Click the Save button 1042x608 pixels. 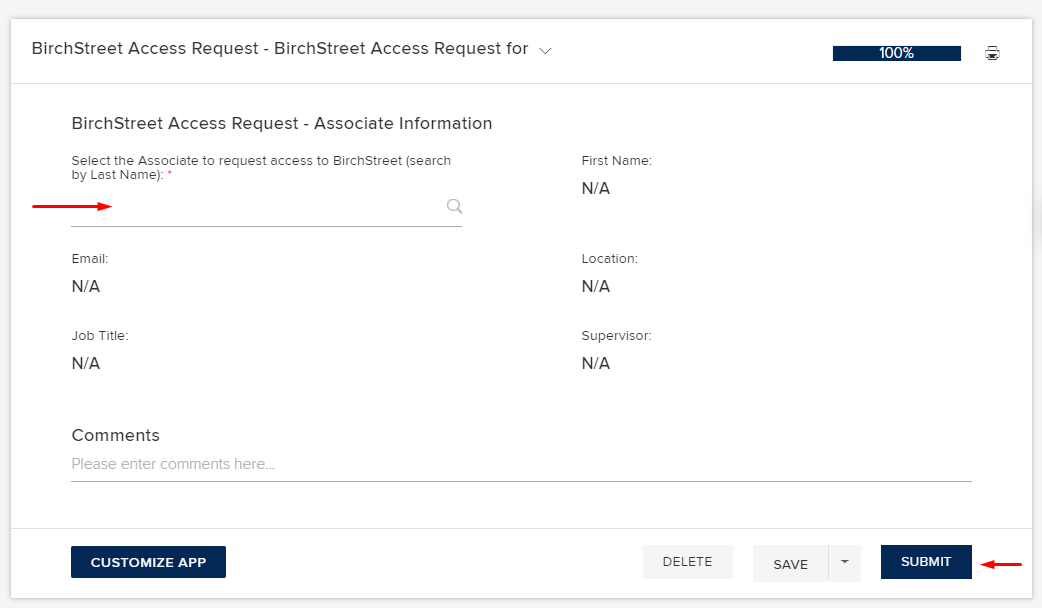(790, 564)
